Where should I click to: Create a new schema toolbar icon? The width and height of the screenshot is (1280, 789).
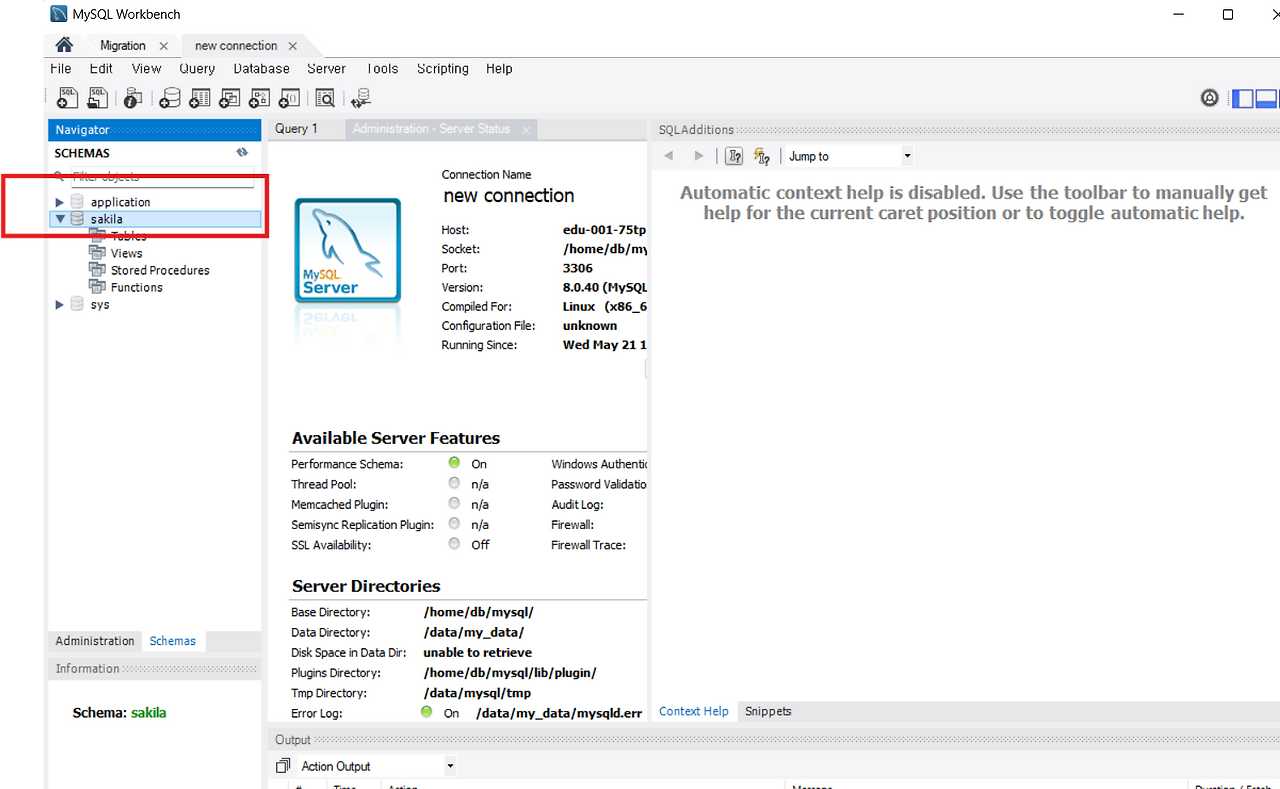point(171,98)
